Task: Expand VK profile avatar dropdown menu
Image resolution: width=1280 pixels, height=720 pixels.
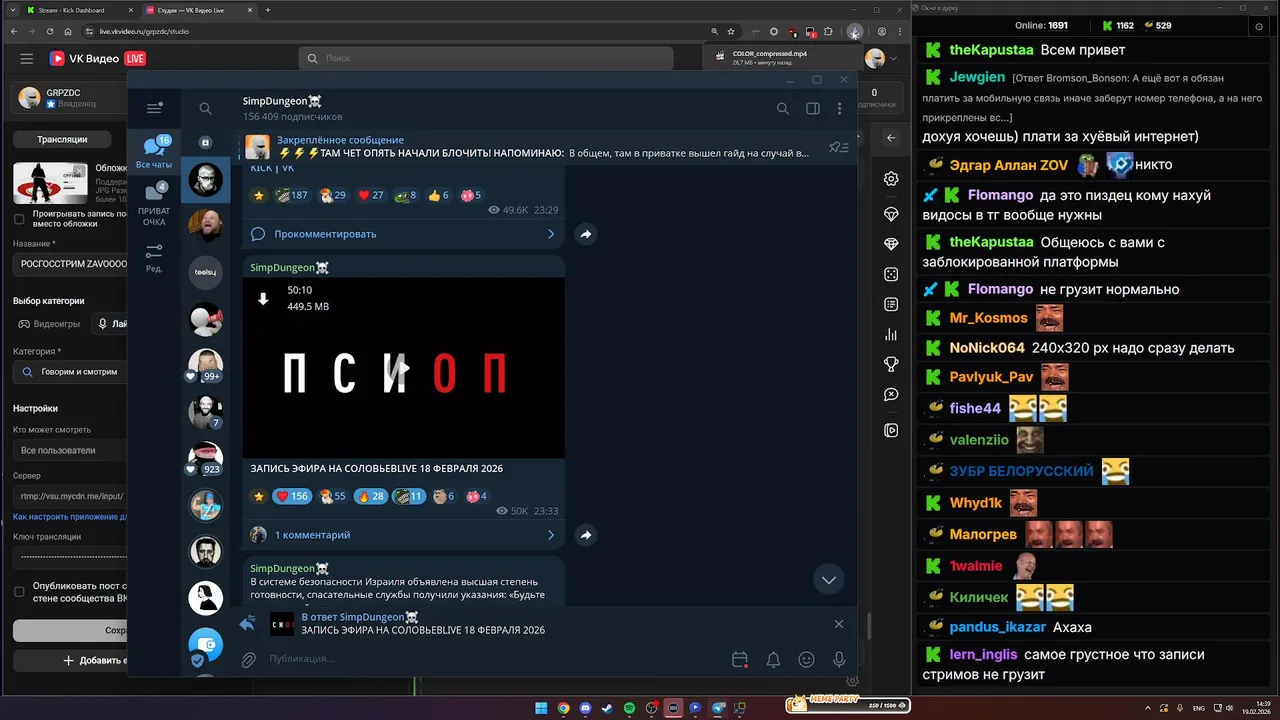Action: click(893, 59)
